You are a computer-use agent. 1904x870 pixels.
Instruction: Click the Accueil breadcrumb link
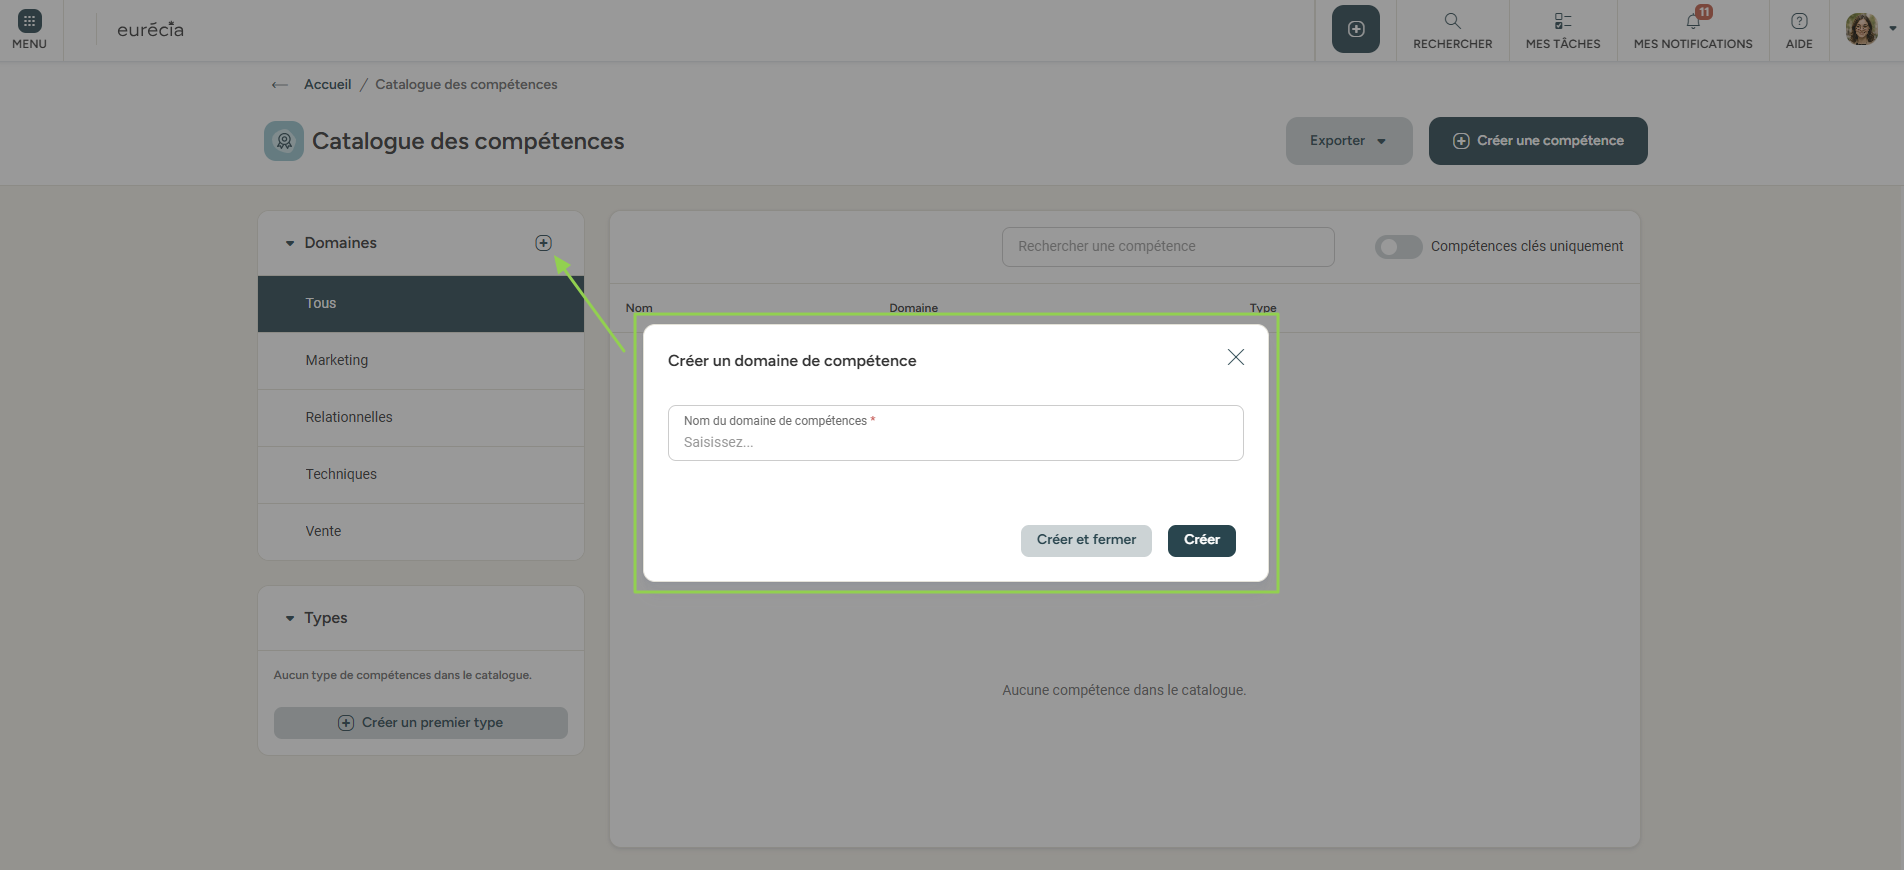tap(327, 85)
